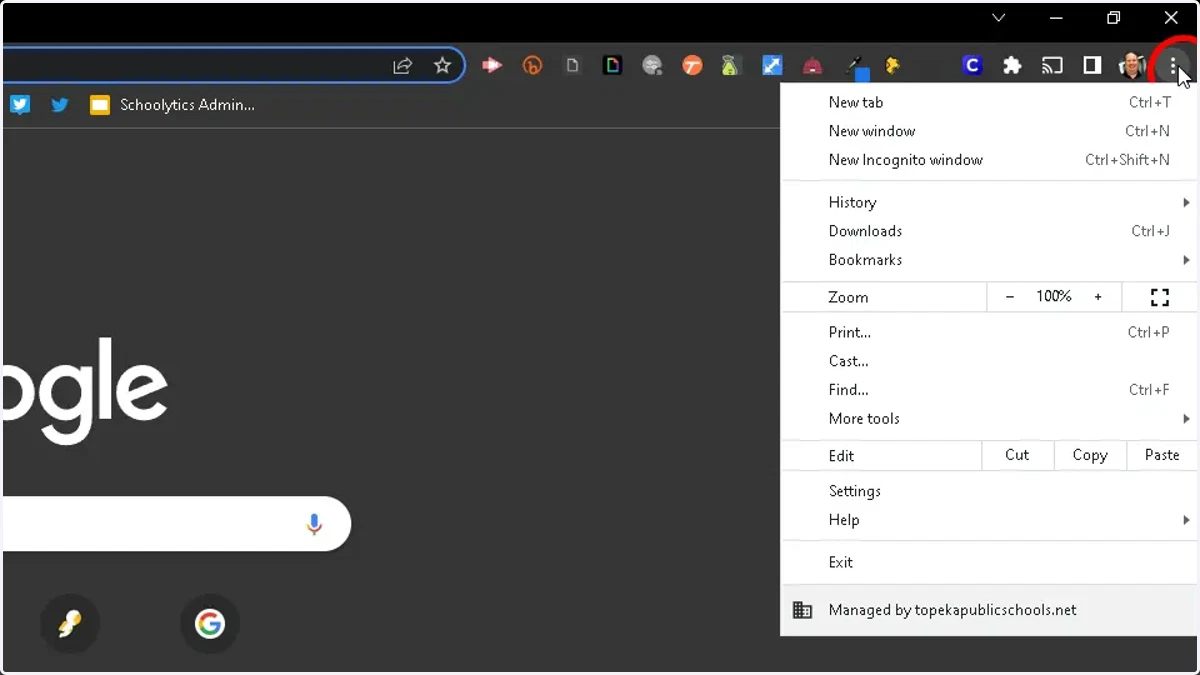Image resolution: width=1200 pixels, height=675 pixels.
Task: Open the Twitter bird bookmark
Action: [x=60, y=104]
